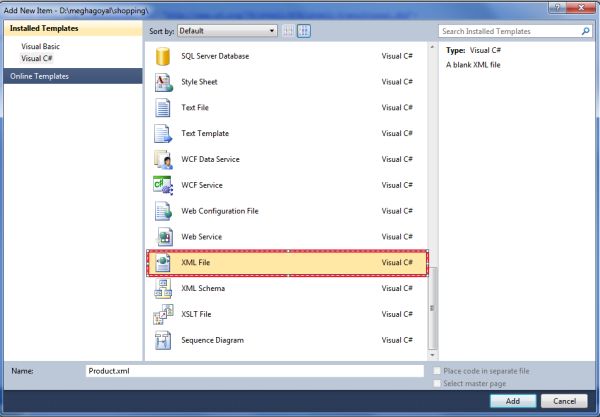
Task: Select Visual Basic in templates tree
Action: pos(40,46)
